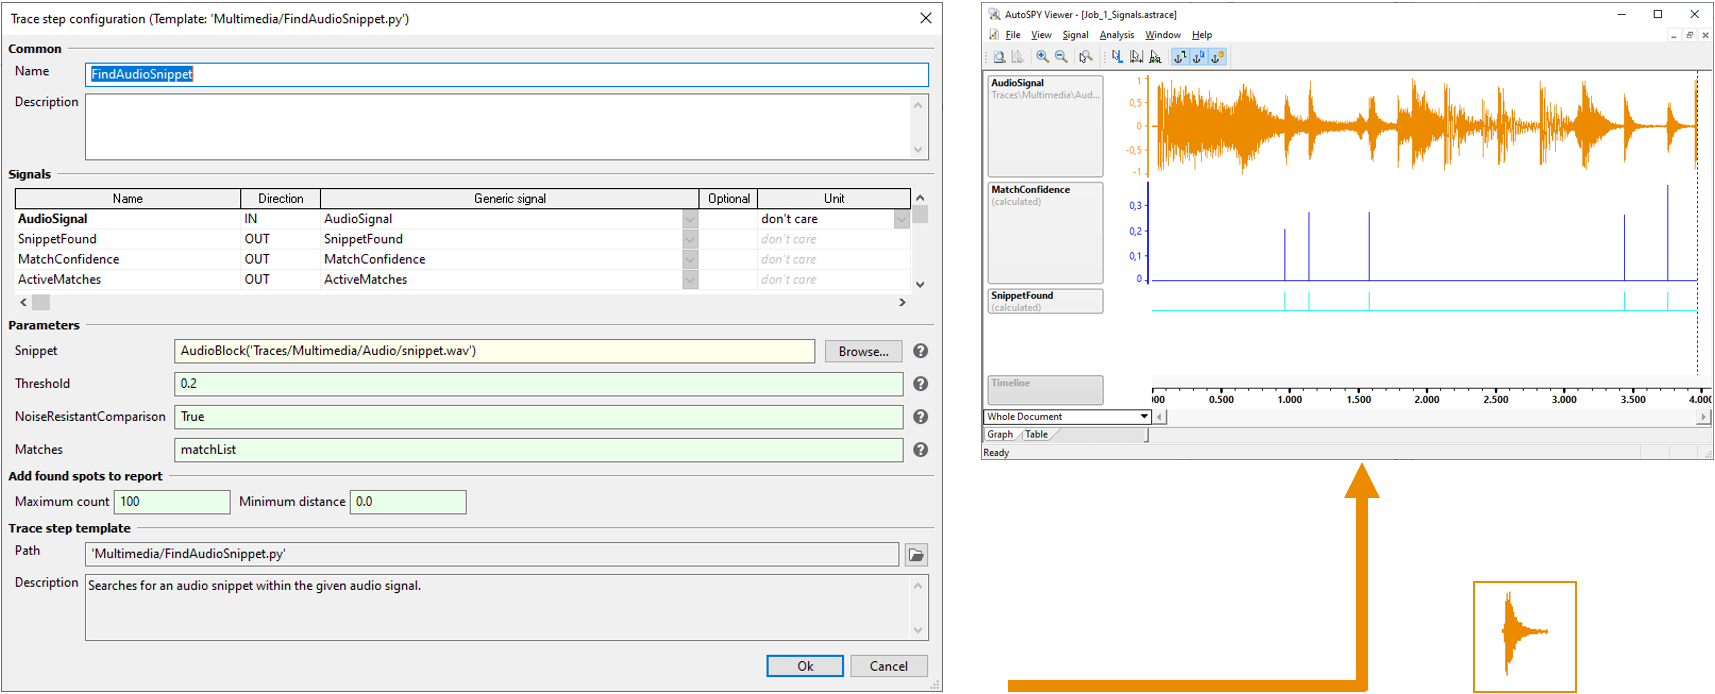
Task: Select the MatchConfidence channel panel
Action: point(1045,232)
